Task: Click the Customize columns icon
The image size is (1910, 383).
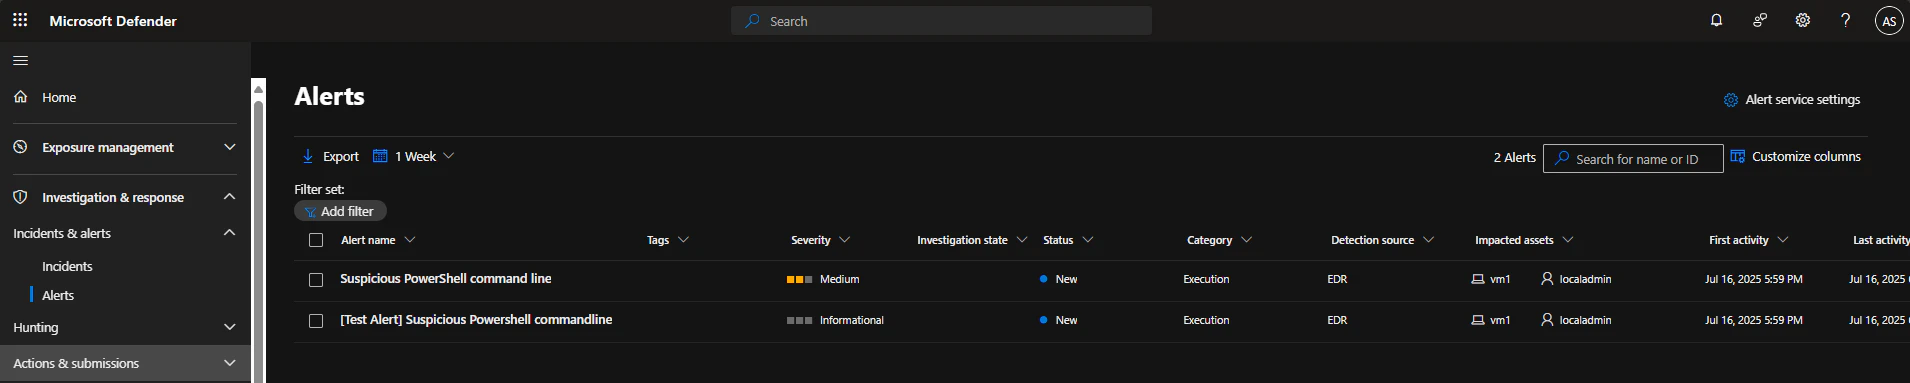Action: tap(1738, 156)
